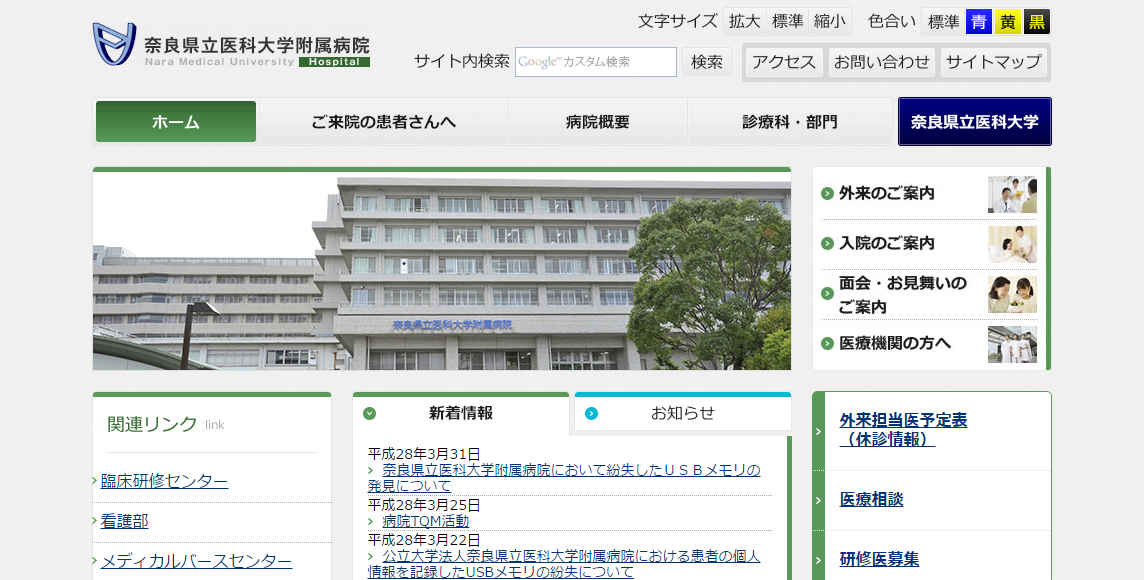1144x580 pixels.
Task: Open 面会・お見舞いのご案内 link
Action: point(903,295)
